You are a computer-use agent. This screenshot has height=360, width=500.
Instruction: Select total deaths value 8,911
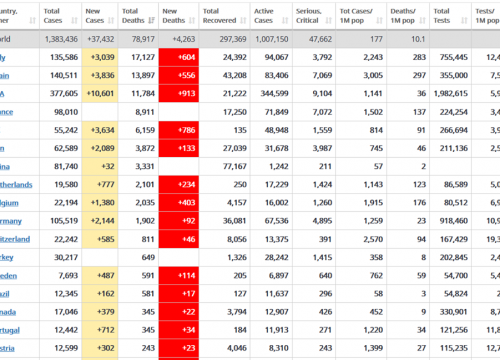coord(145,112)
